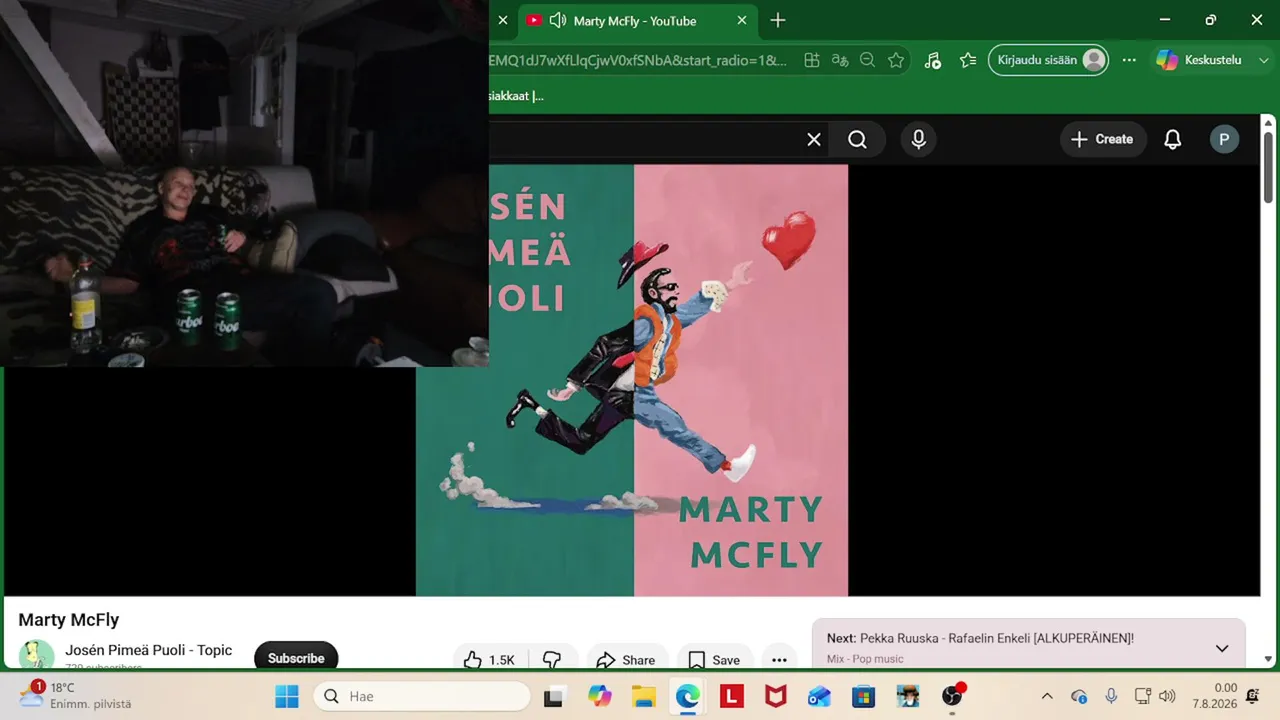The width and height of the screenshot is (1280, 720).
Task: Click the translate page icon
Action: 840,60
